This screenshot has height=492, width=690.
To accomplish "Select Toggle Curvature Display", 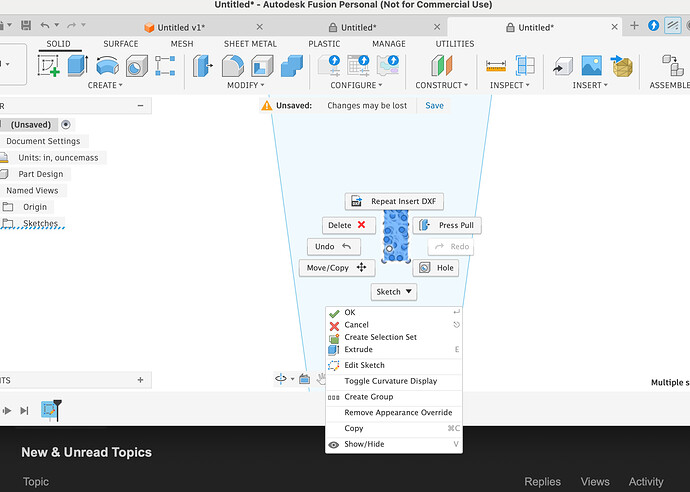I will 394,381.
